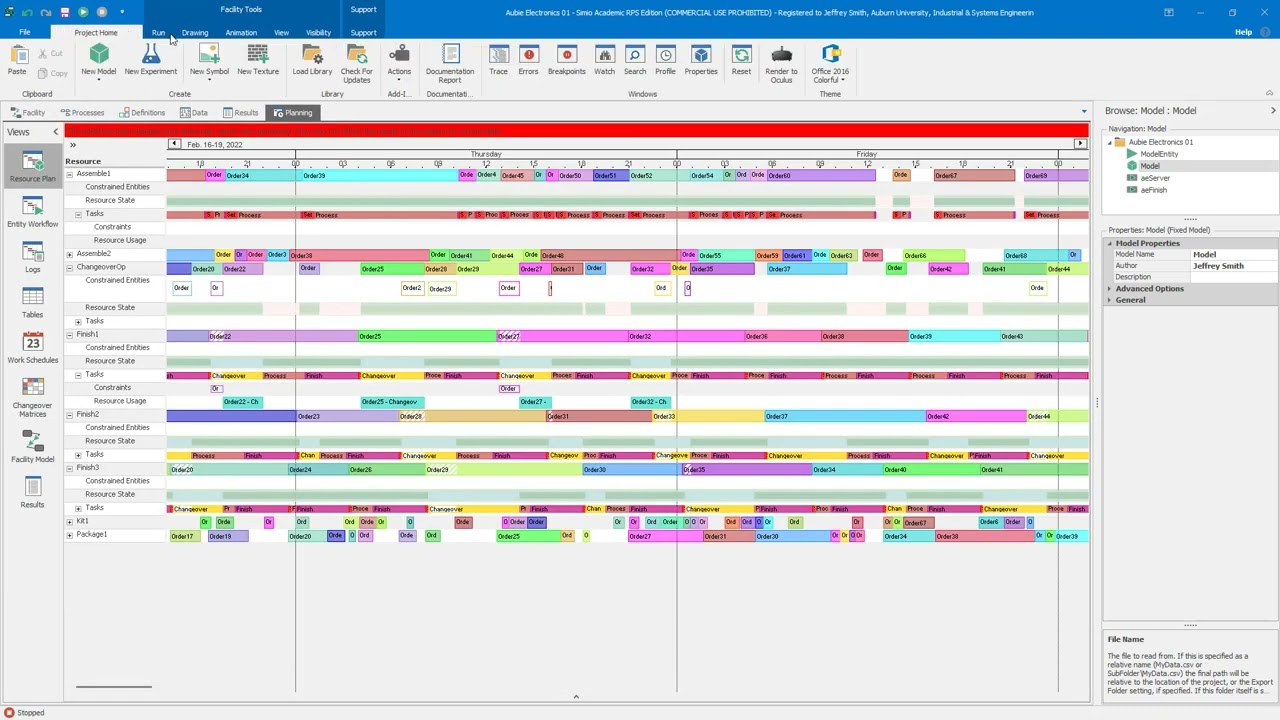Open the Trace window
Screen dimensions: 1280x720
498,60
